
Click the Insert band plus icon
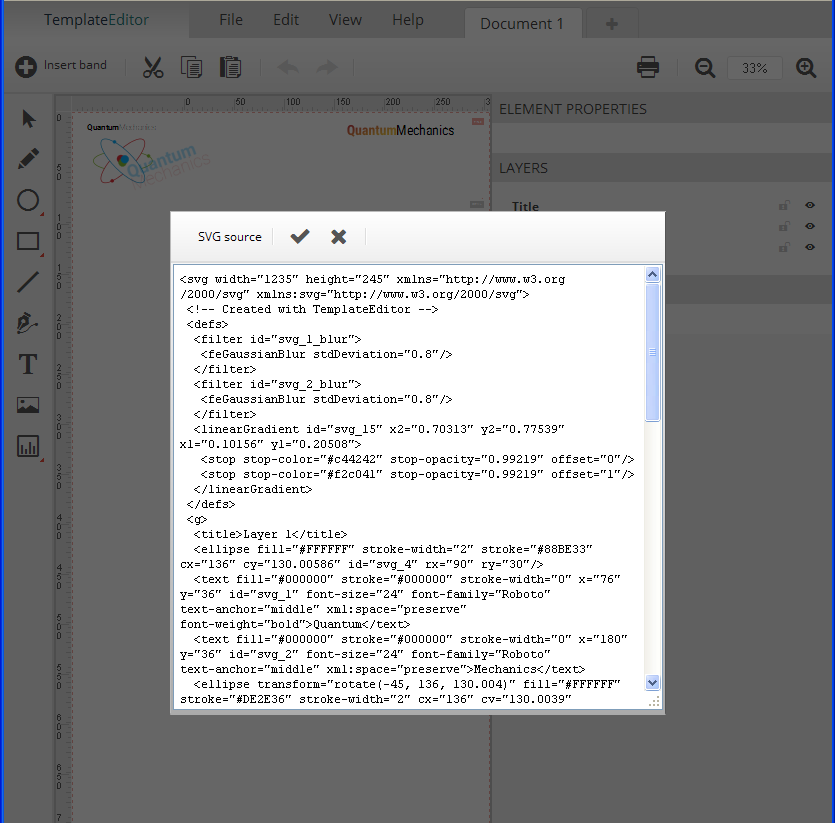coord(26,67)
